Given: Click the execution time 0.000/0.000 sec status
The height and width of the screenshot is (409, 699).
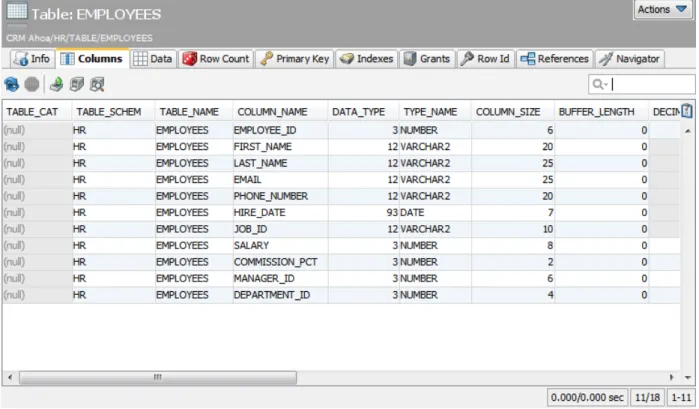Looking at the screenshot, I should 587,397.
